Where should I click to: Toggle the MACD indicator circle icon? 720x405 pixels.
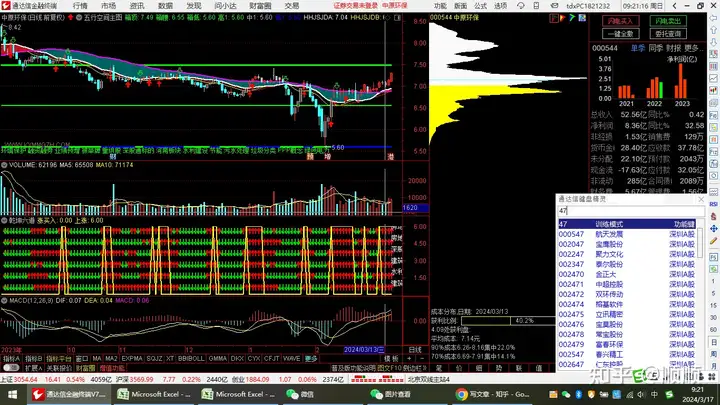pyautogui.click(x=4, y=301)
